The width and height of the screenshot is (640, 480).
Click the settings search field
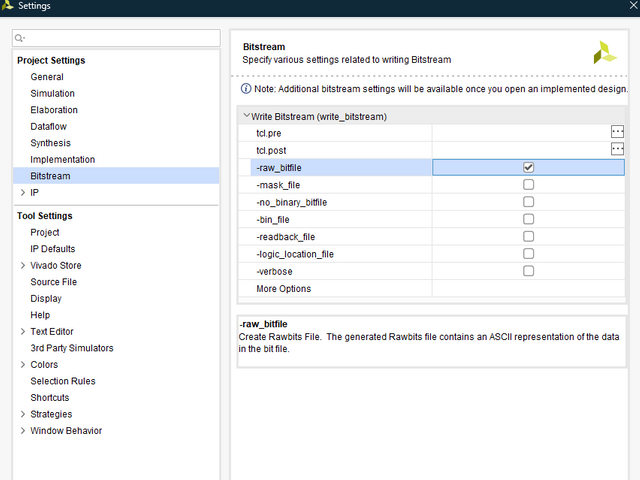(x=120, y=38)
